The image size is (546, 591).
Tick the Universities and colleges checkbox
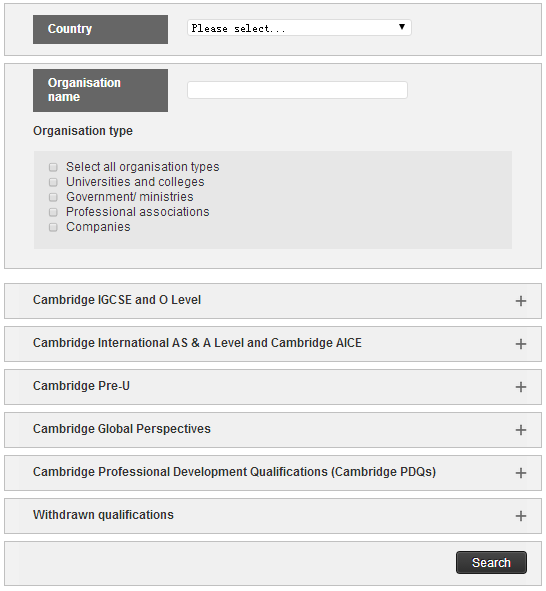[53, 182]
